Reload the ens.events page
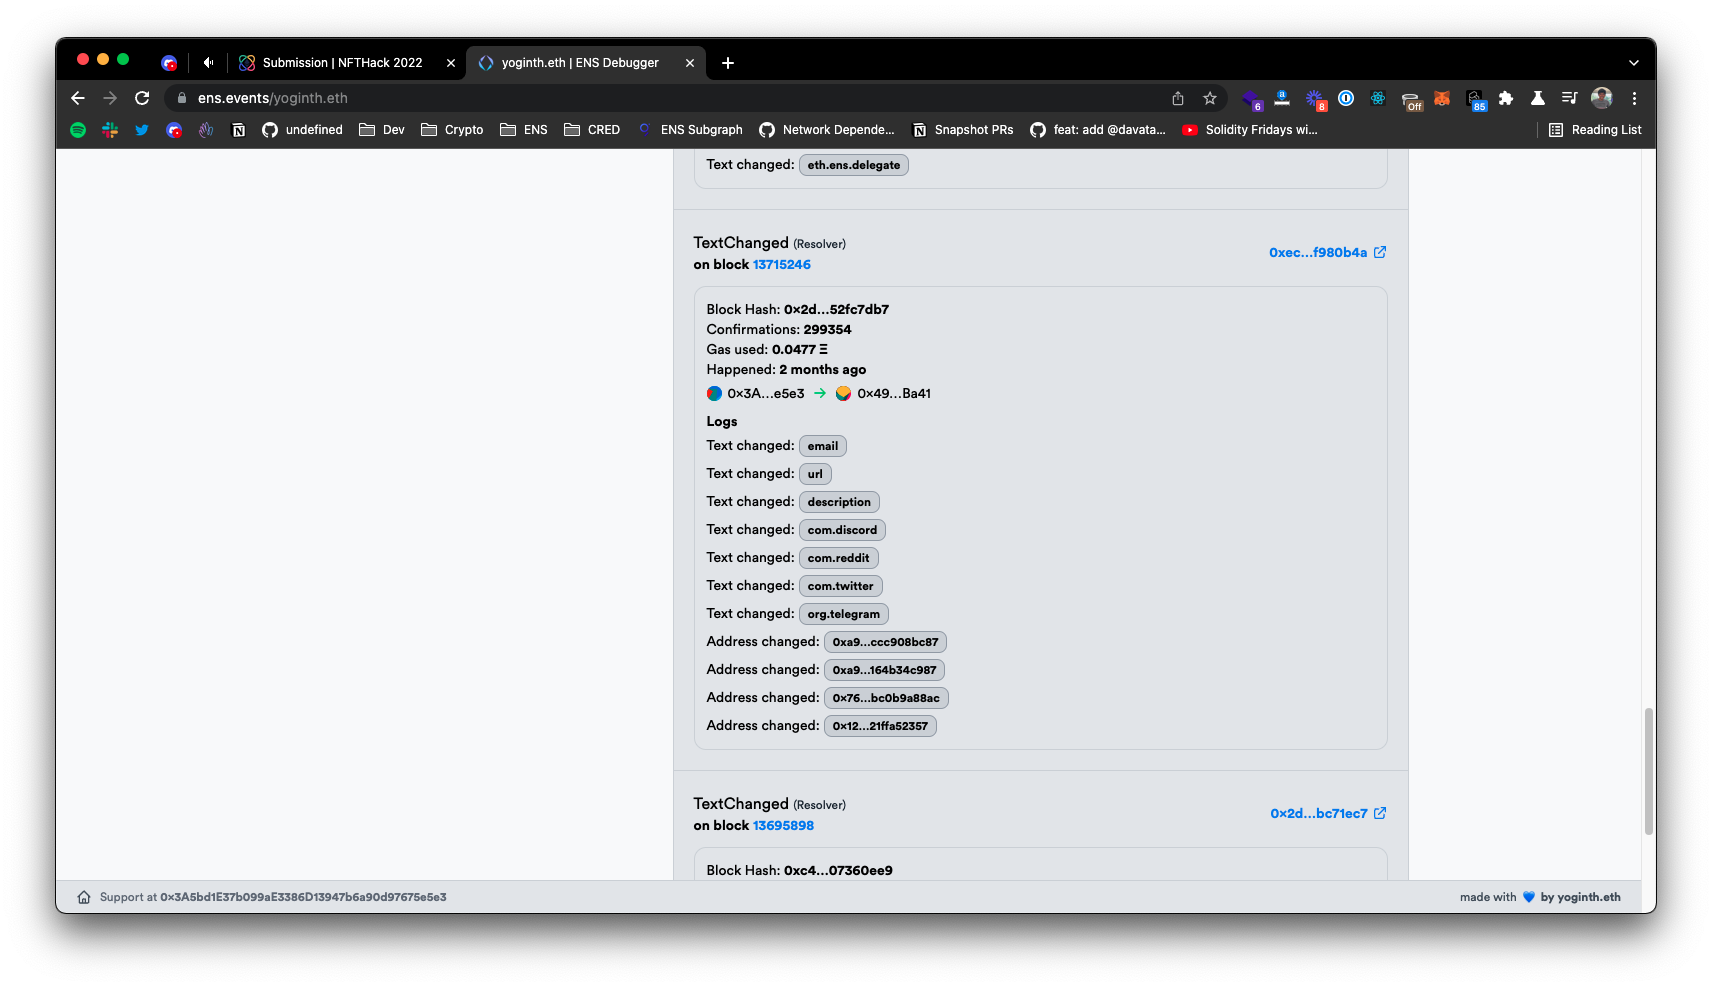Viewport: 1712px width, 987px height. pos(142,98)
